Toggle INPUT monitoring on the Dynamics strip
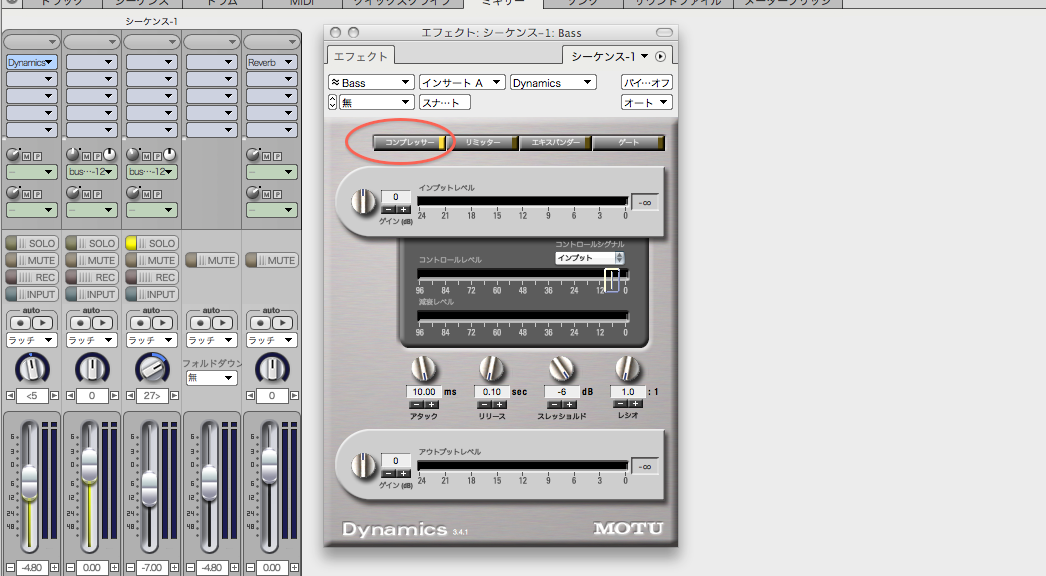The image size is (1046, 576). tap(31, 294)
